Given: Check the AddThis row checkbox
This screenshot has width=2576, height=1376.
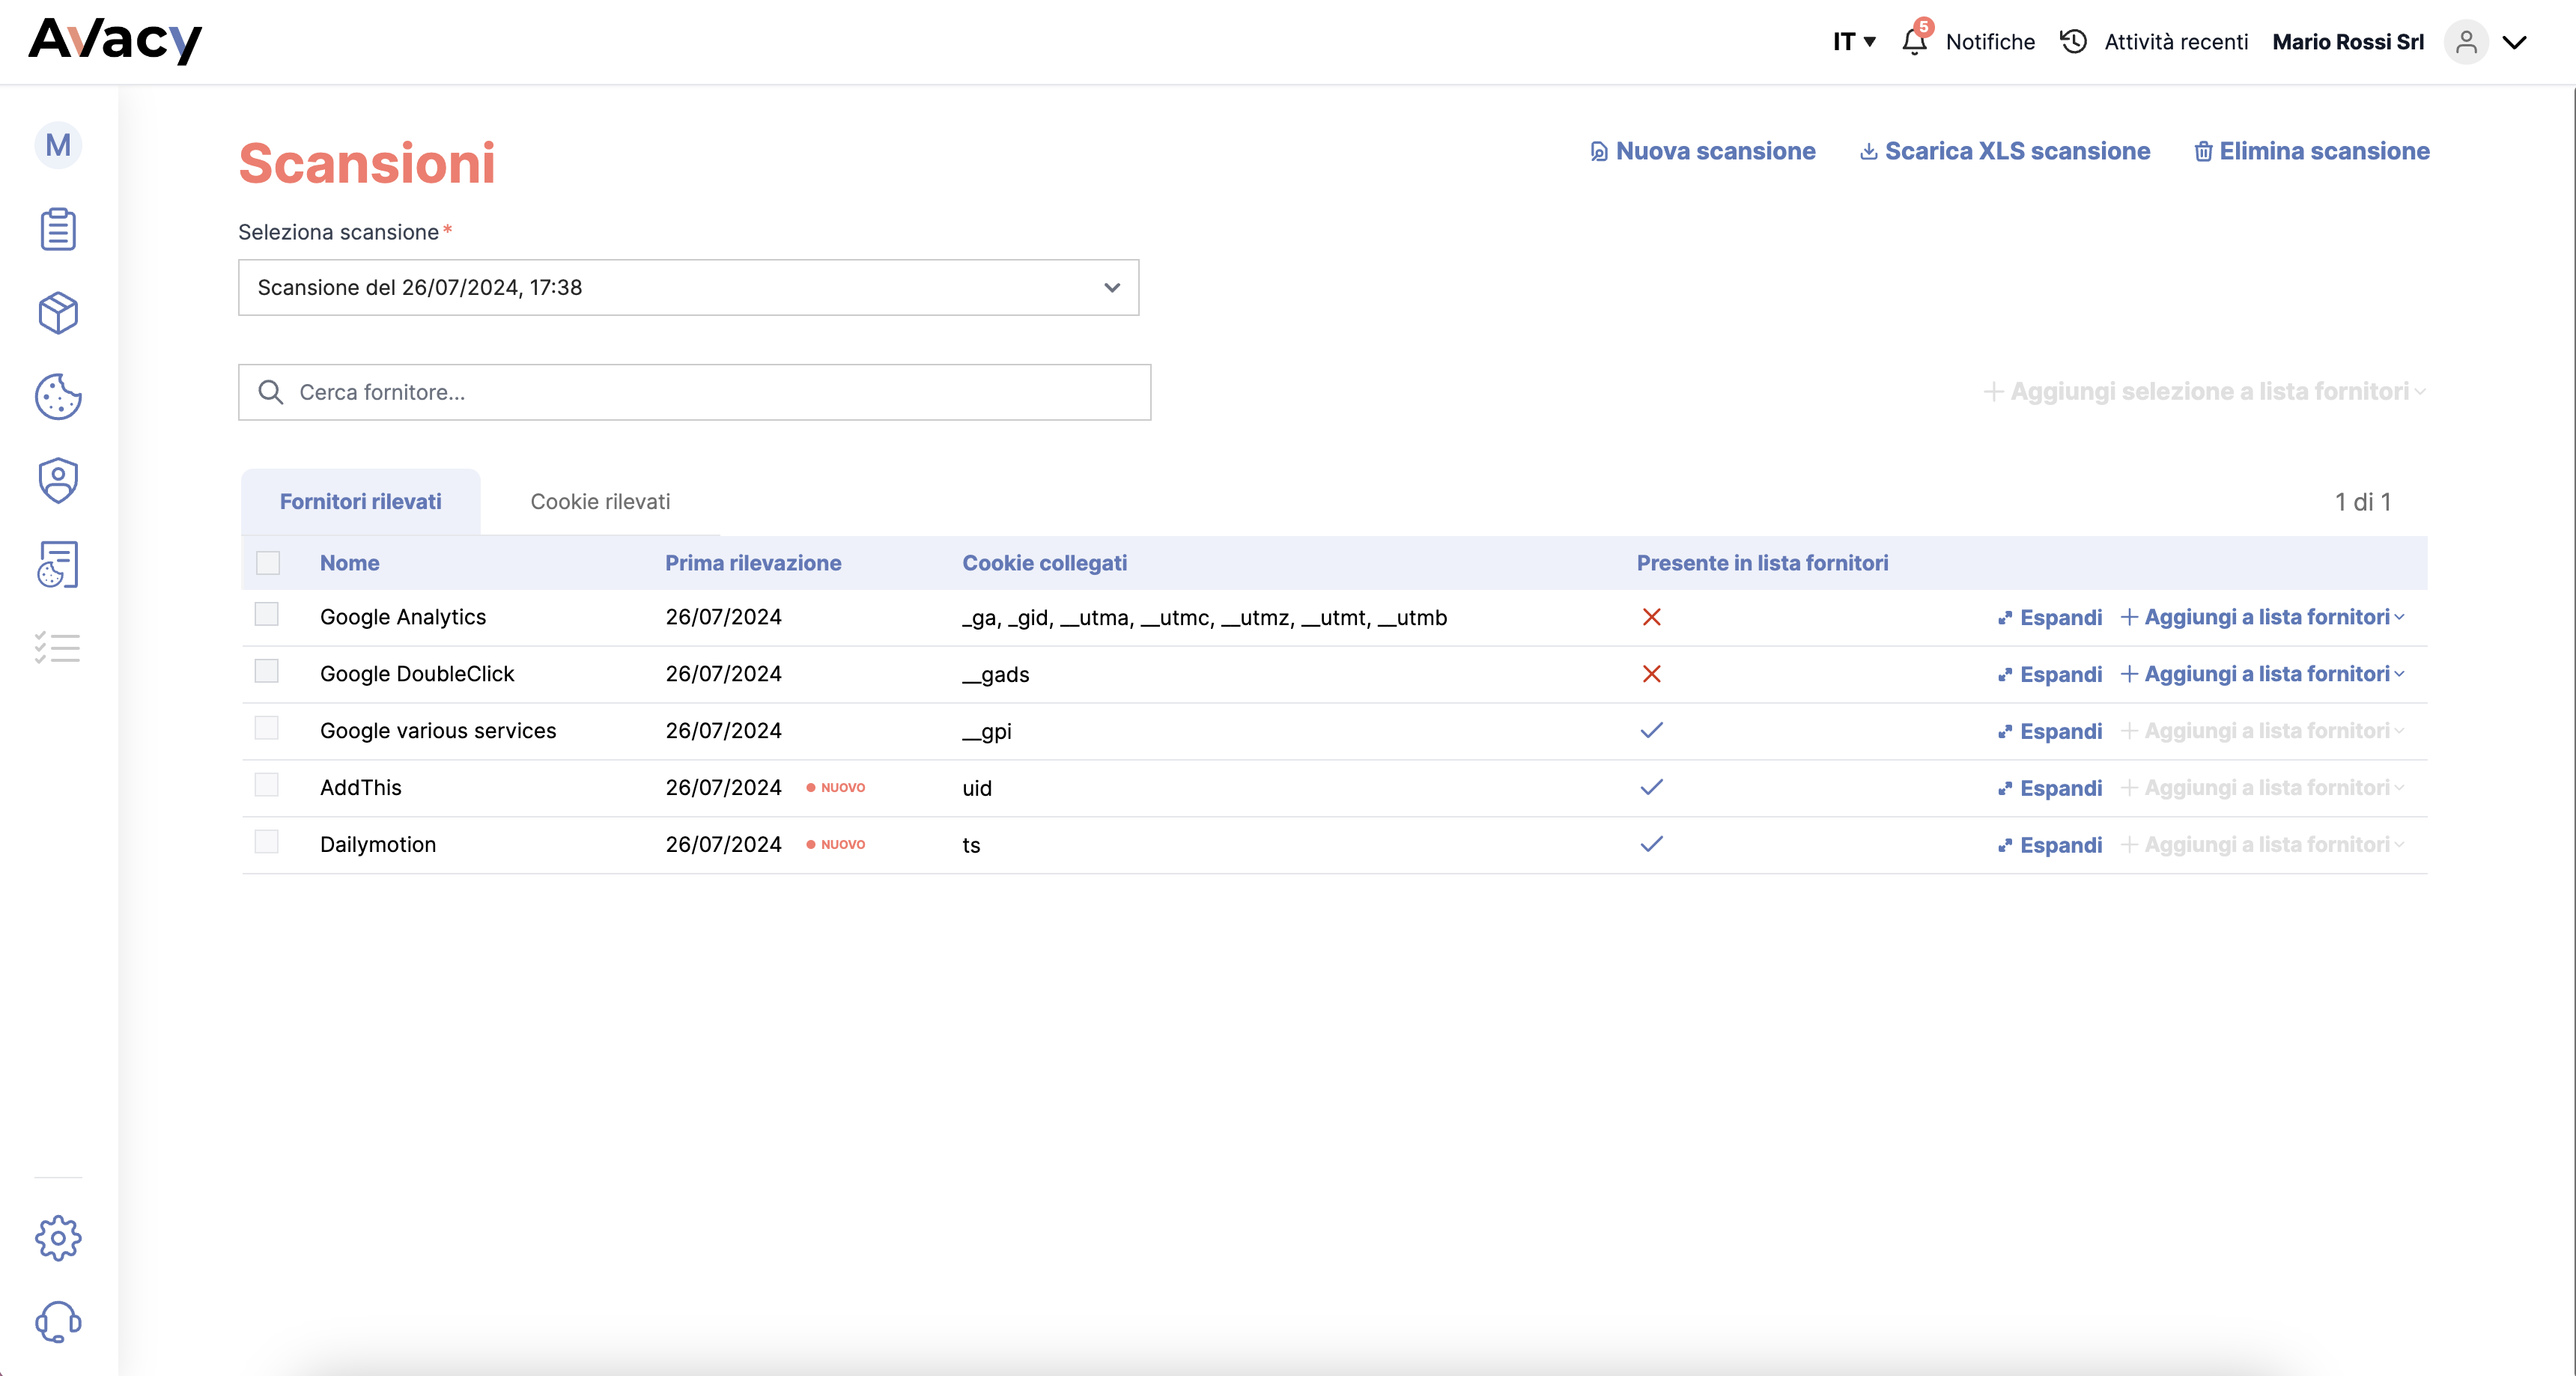Looking at the screenshot, I should [266, 785].
